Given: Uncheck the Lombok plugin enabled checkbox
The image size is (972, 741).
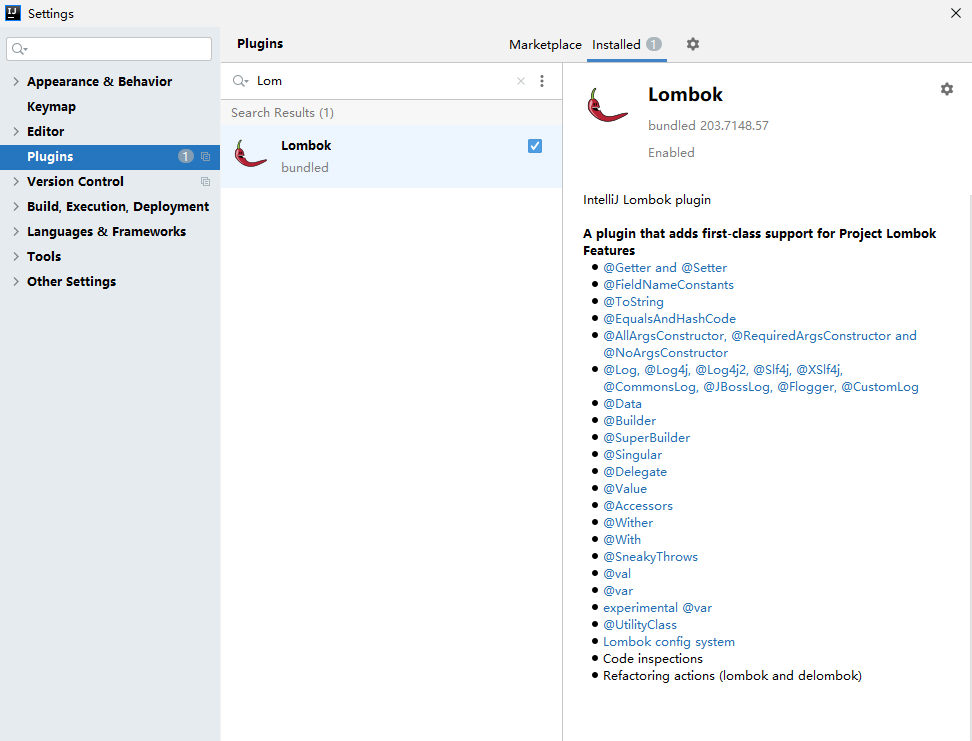Looking at the screenshot, I should (x=535, y=146).
